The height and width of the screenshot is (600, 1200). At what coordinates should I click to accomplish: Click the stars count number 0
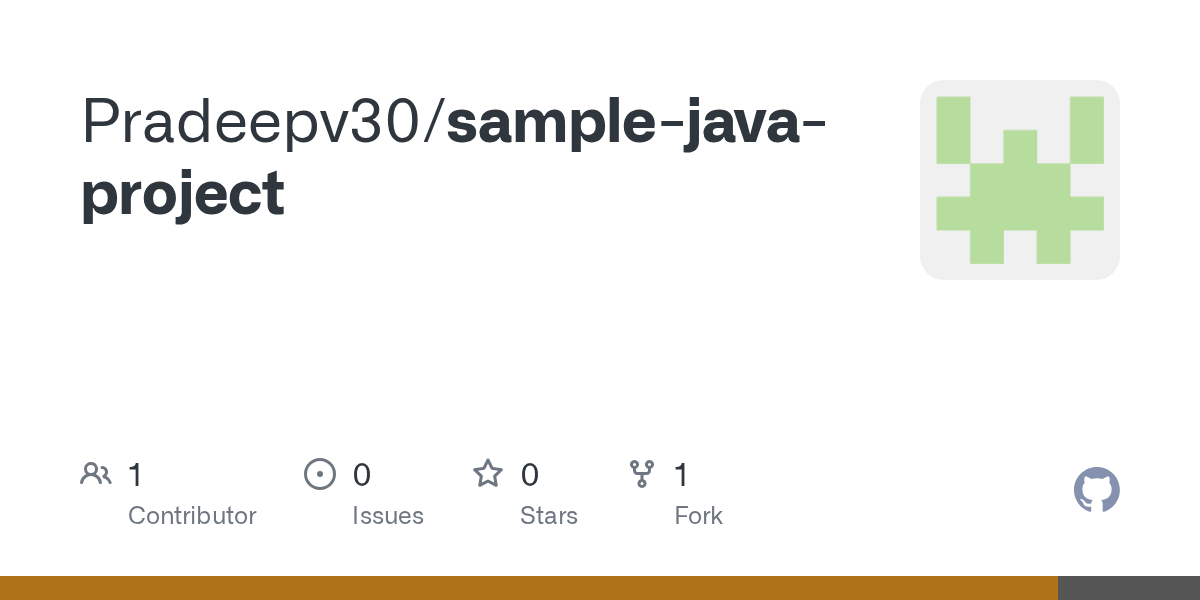pyautogui.click(x=530, y=475)
